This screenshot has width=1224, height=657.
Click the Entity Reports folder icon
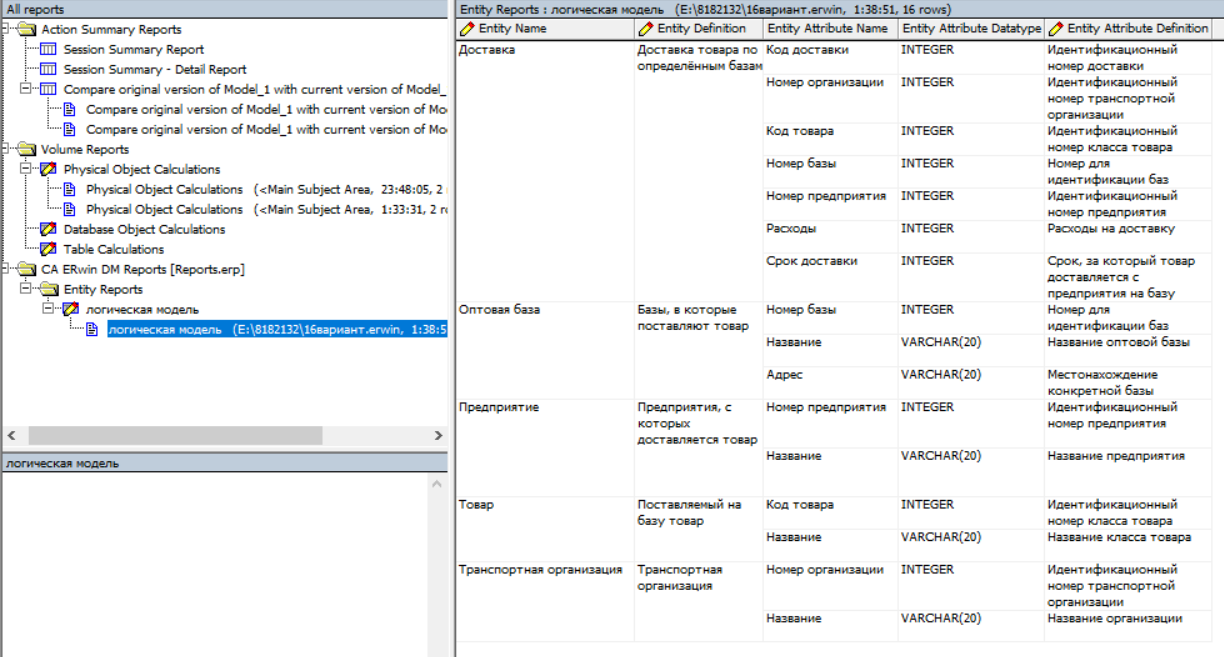point(48,289)
